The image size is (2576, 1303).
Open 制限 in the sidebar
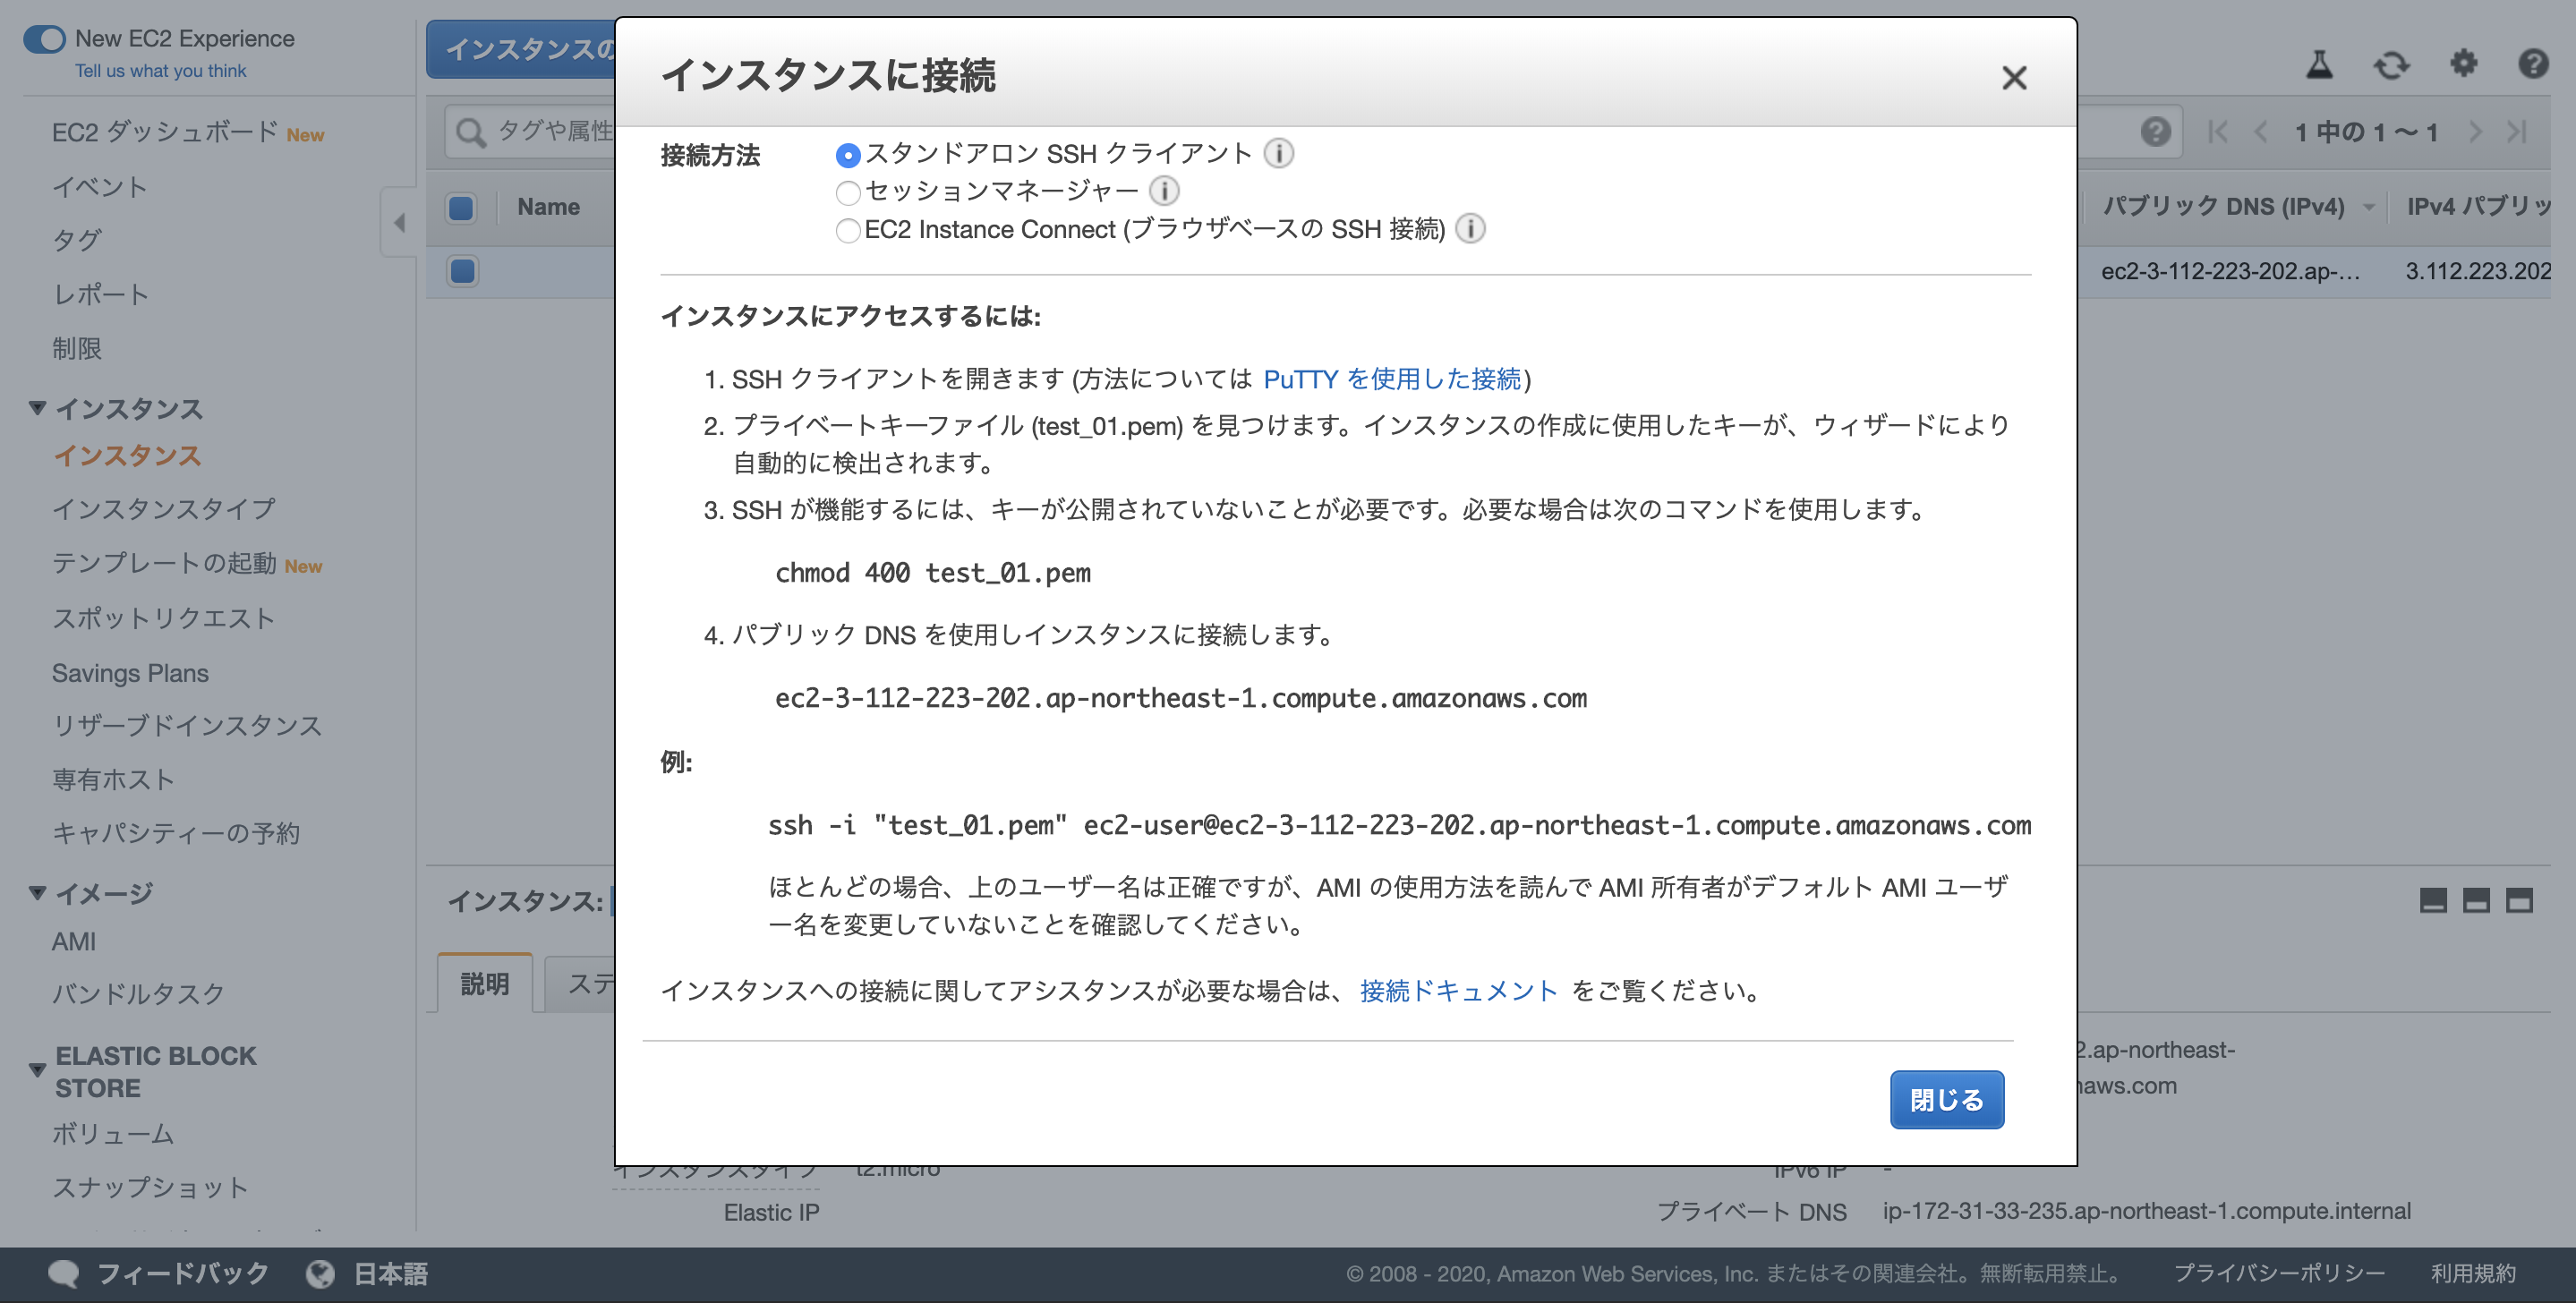77,348
